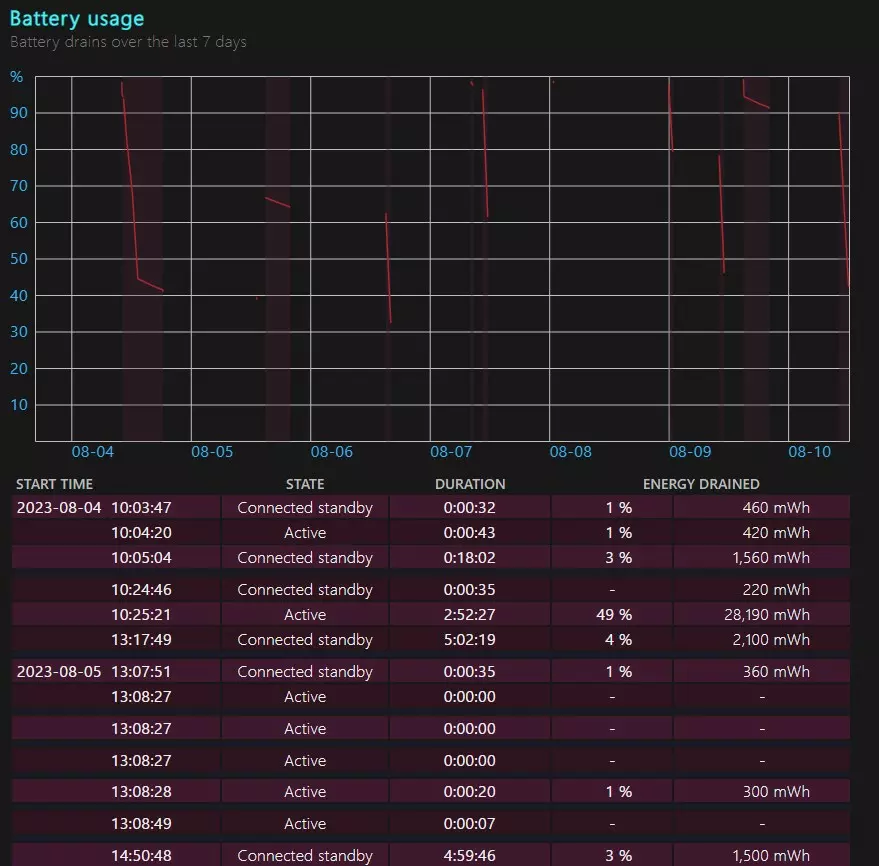This screenshot has height=866, width=879.
Task: Click the DURATION column header
Action: [470, 484]
